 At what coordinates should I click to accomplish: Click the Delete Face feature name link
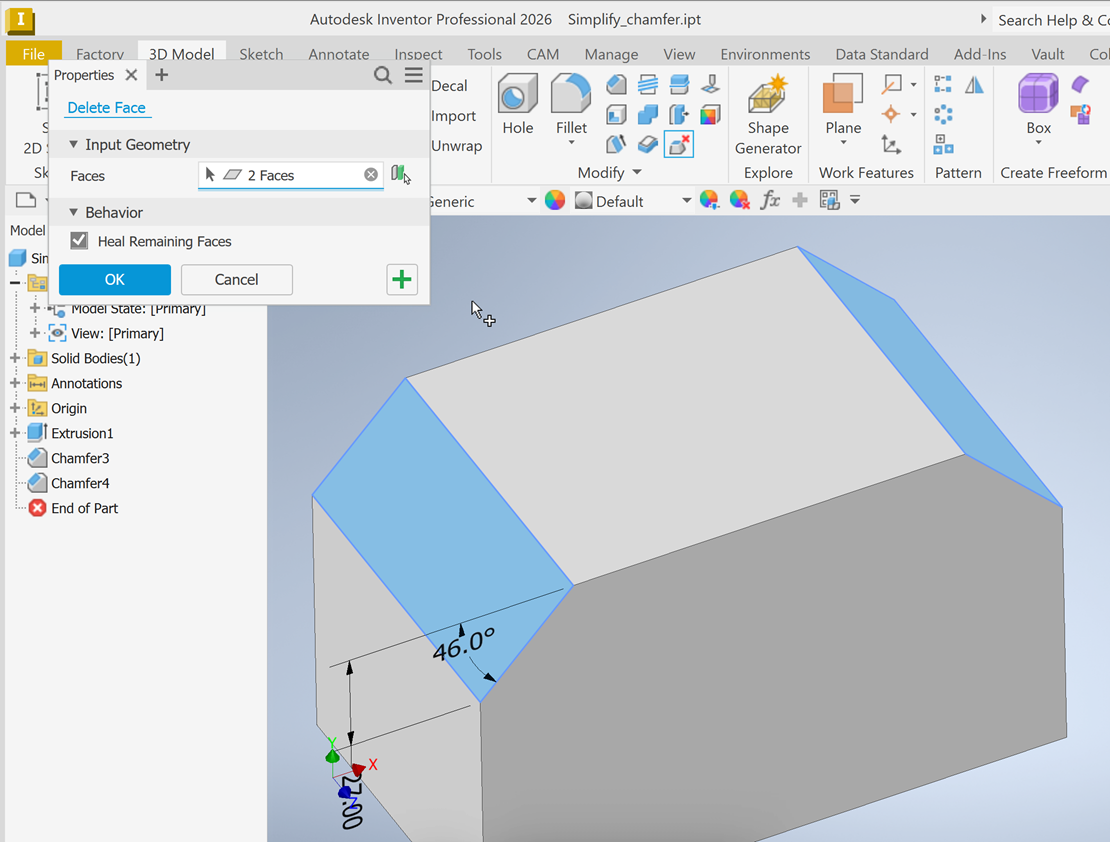tap(106, 108)
